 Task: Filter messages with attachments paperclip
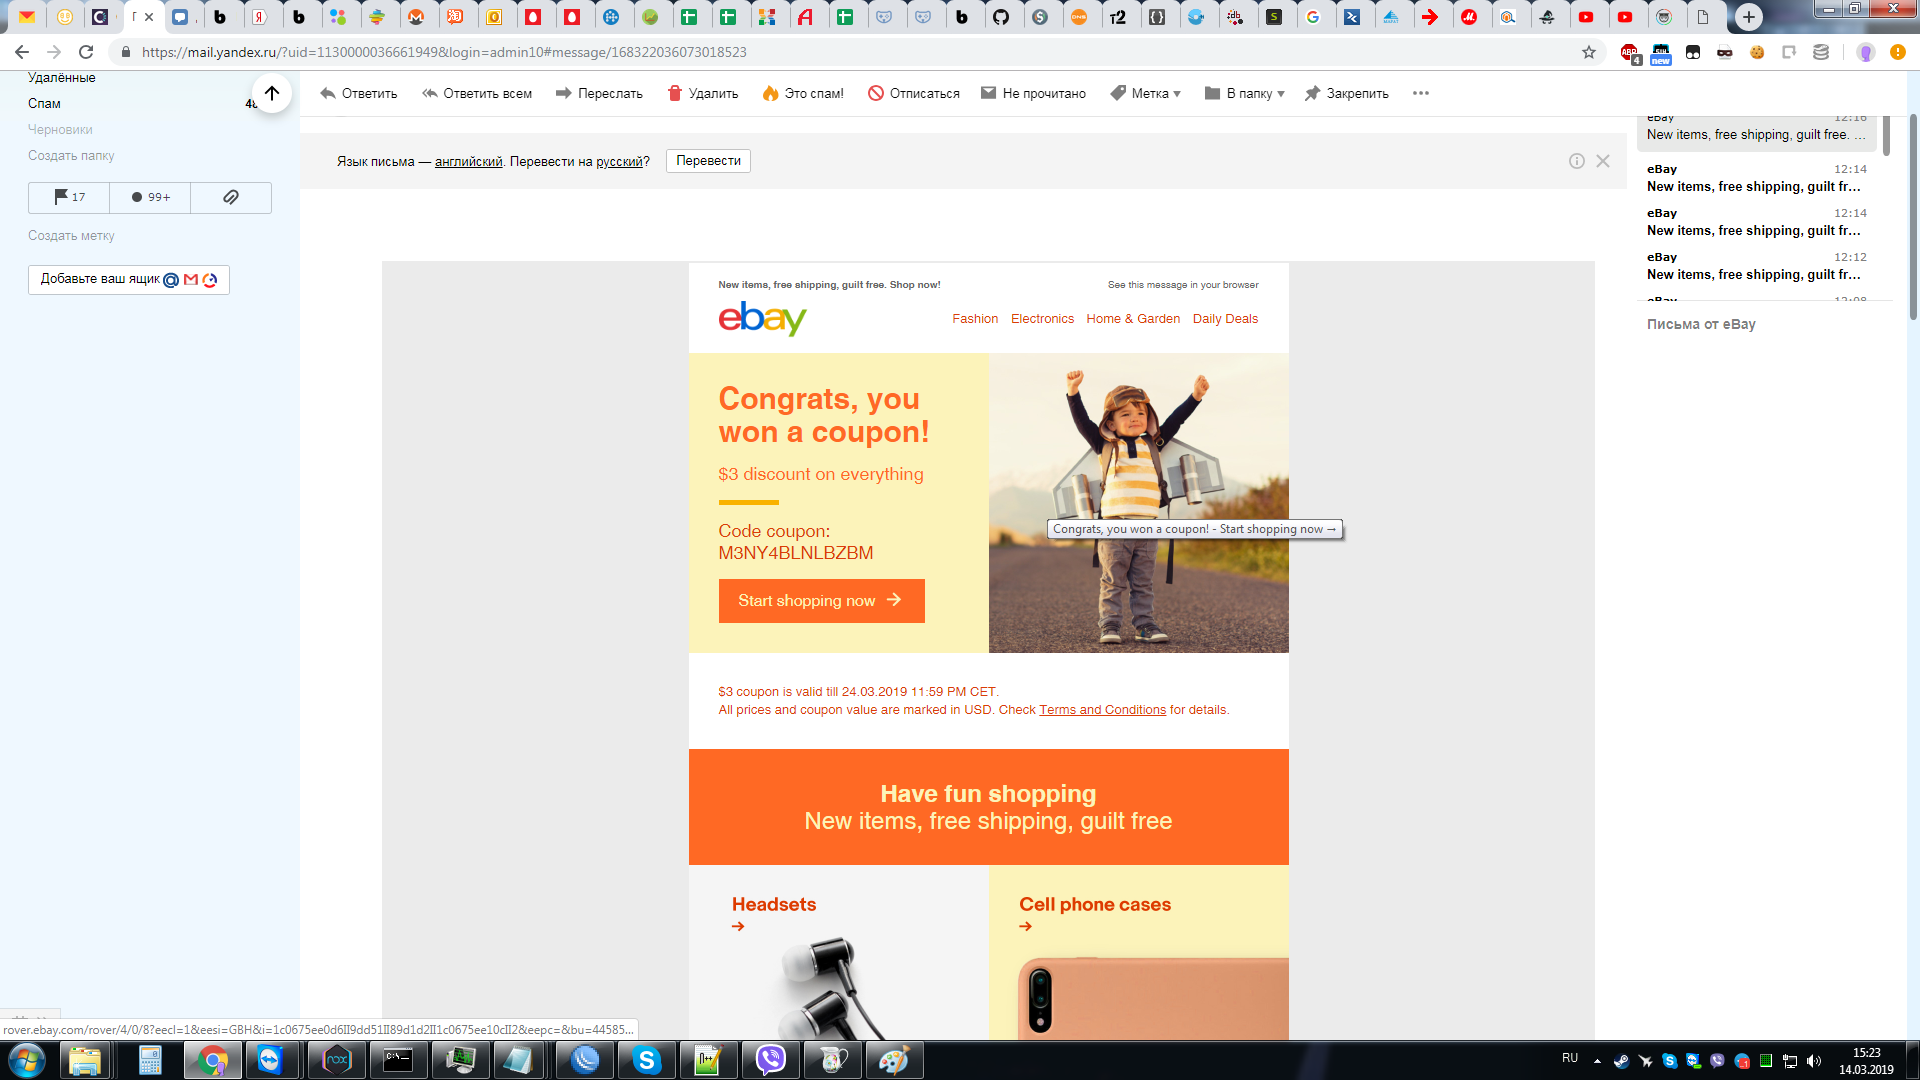(231, 197)
